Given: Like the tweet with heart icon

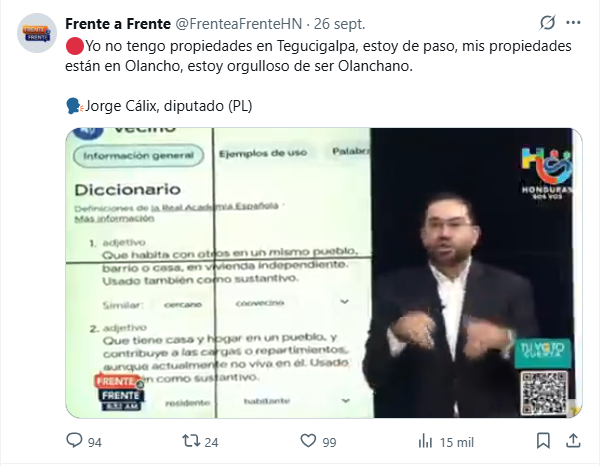Looking at the screenshot, I should pos(308,441).
